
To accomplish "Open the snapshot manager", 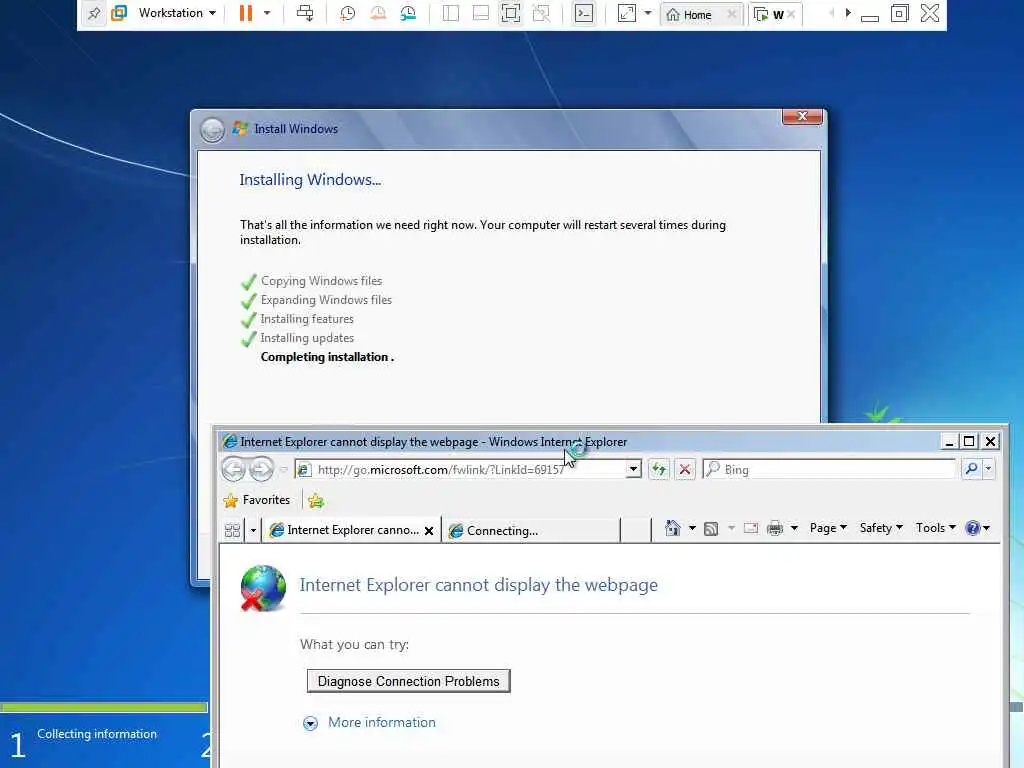I will pos(408,13).
